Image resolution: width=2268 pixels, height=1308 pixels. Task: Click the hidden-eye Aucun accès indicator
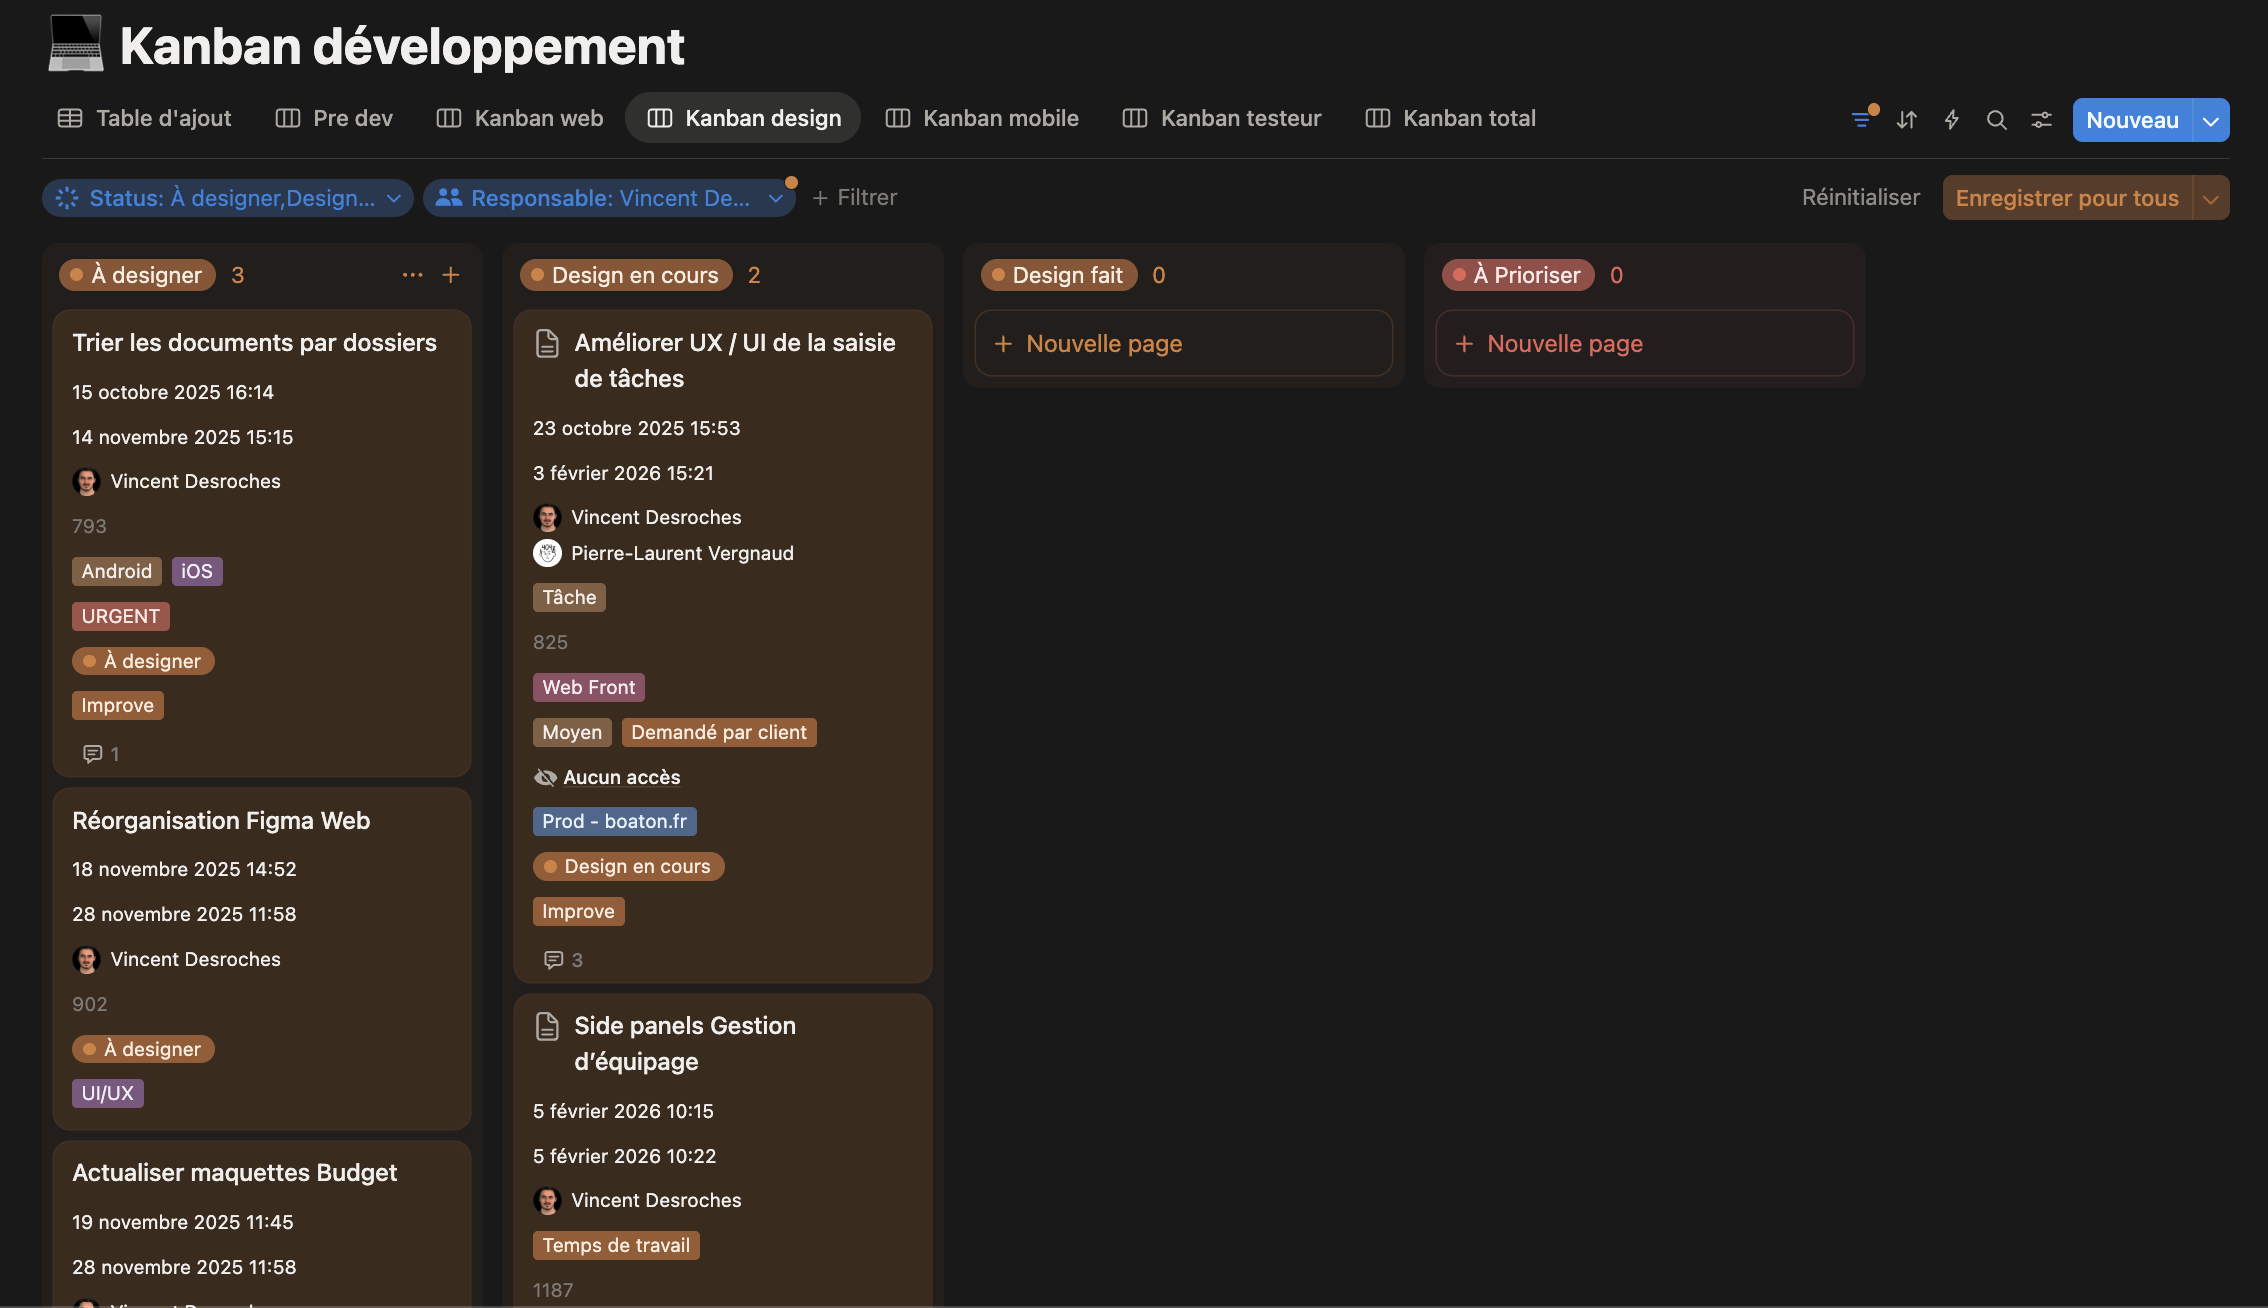pyautogui.click(x=545, y=777)
